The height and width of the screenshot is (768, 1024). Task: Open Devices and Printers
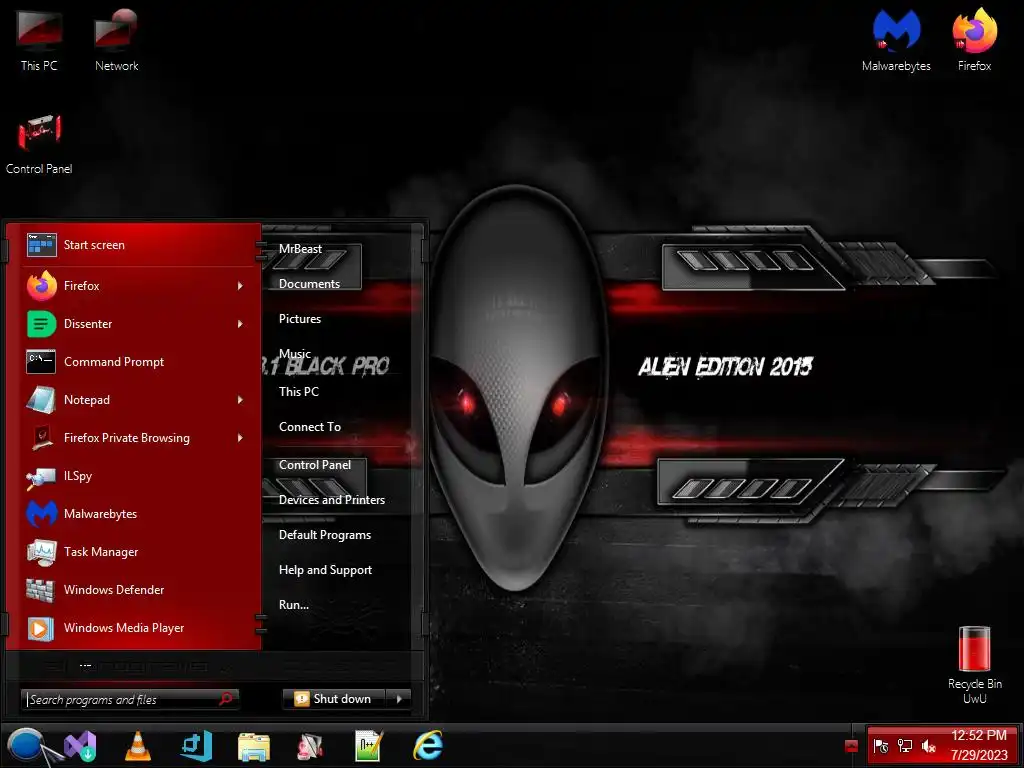click(332, 500)
